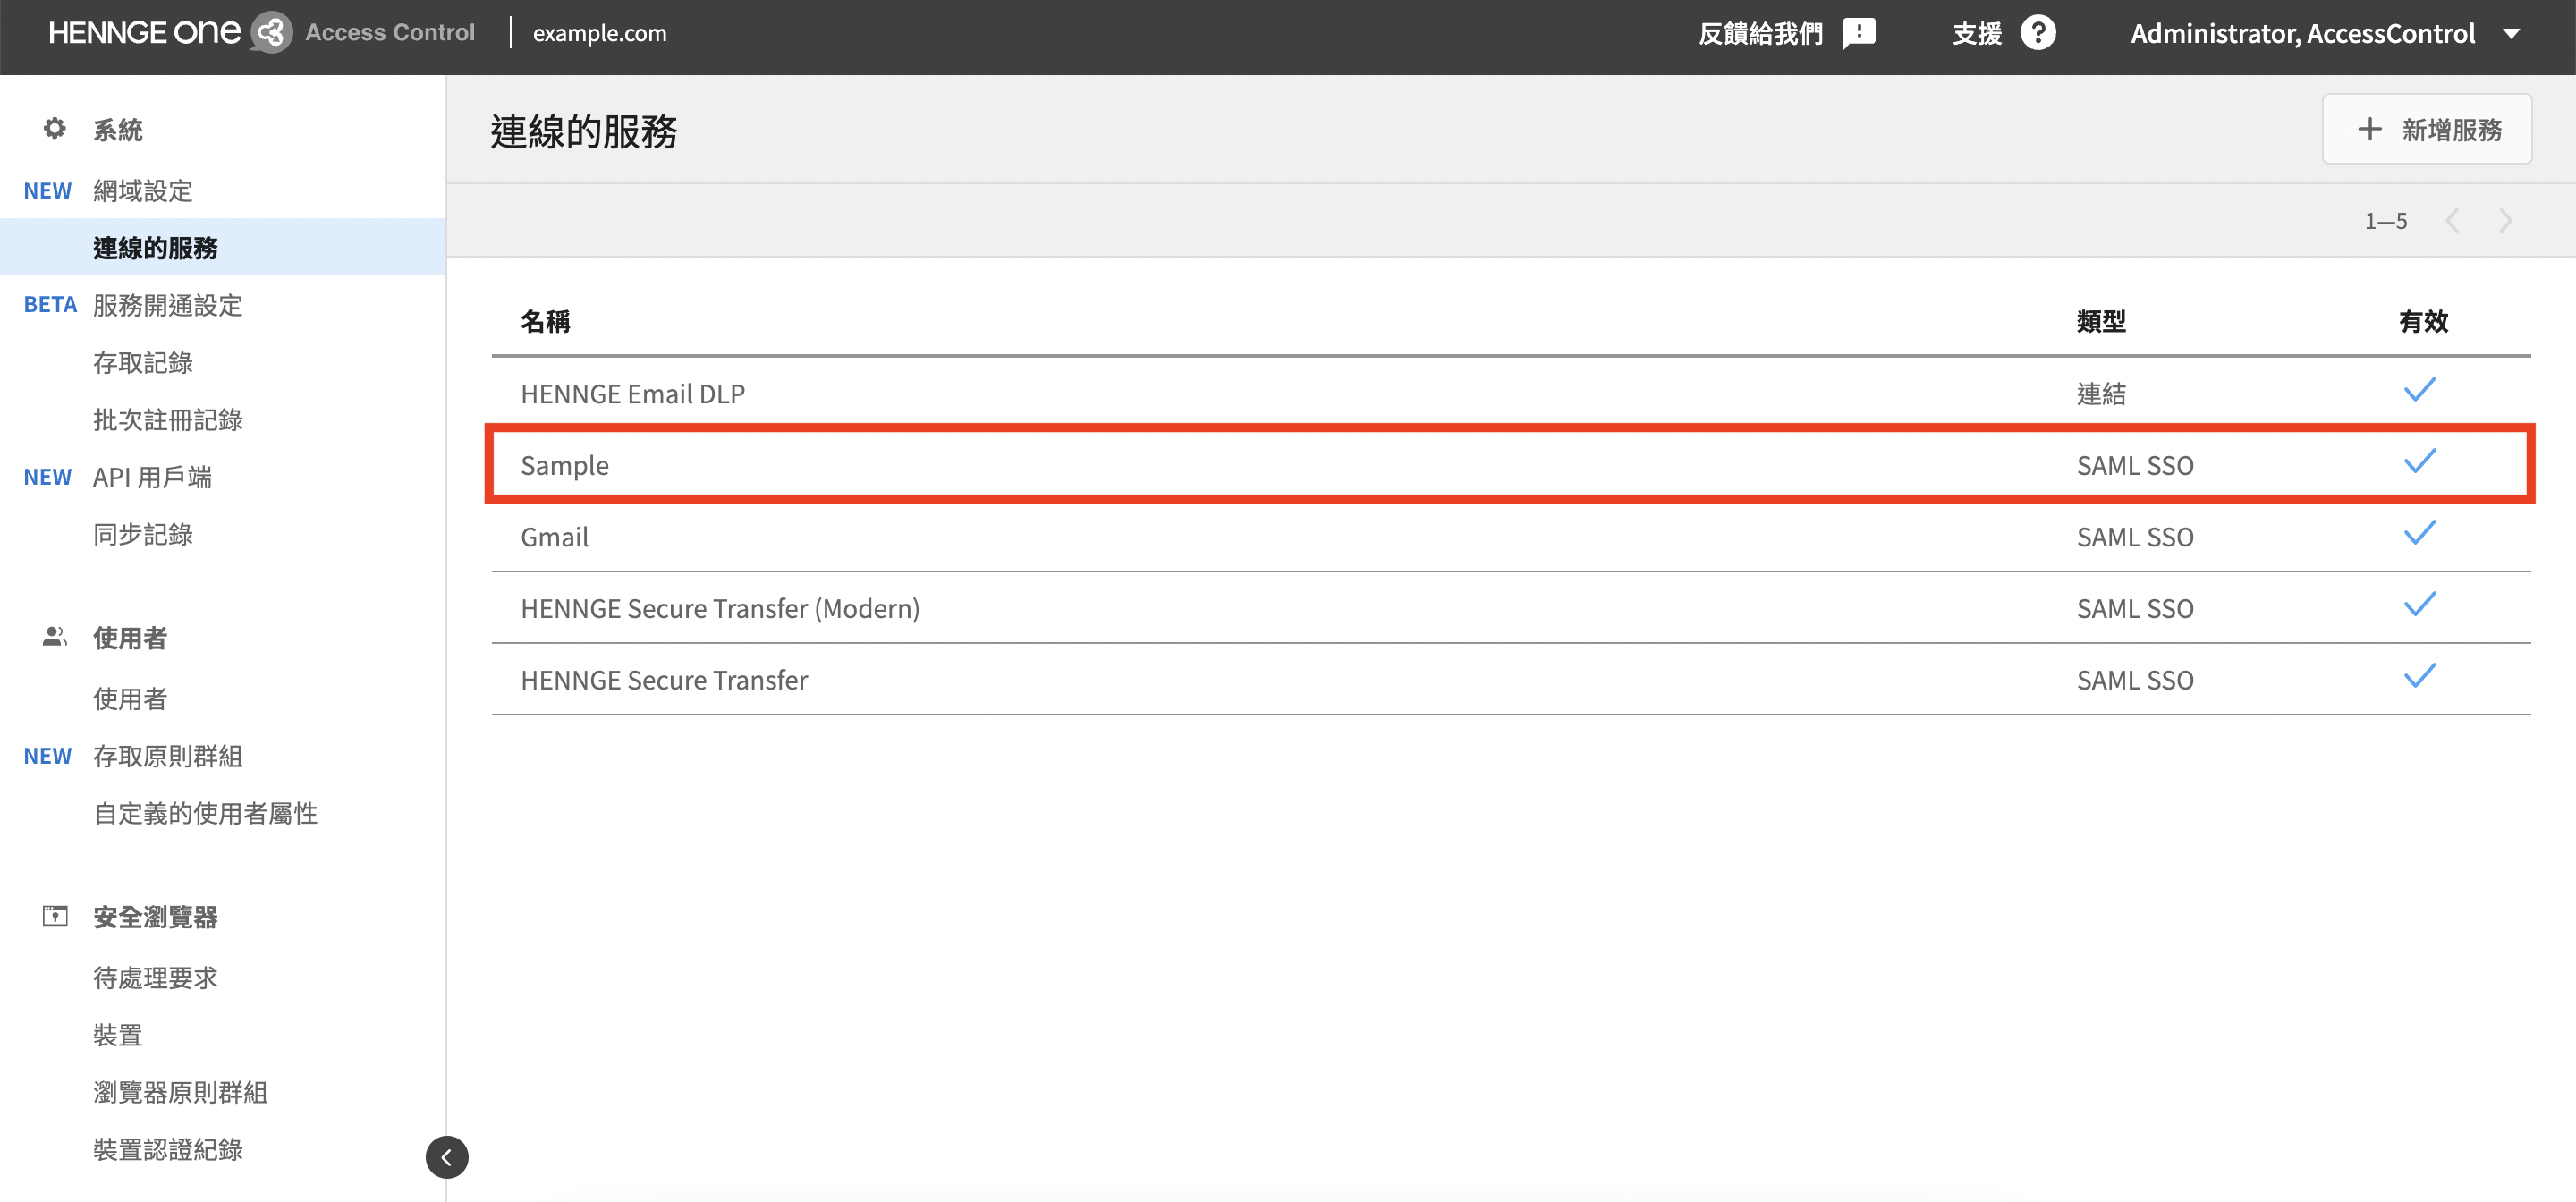Click checkmark in HENNGE Secure Transfer row
The image size is (2576, 1202).
click(x=2420, y=676)
